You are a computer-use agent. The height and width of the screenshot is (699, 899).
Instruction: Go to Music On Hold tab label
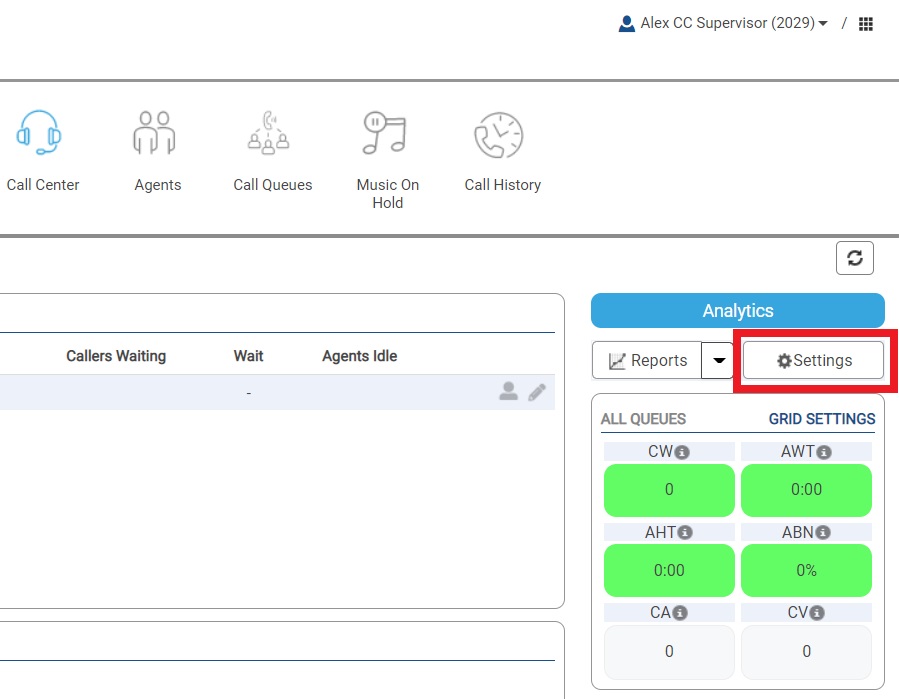388,194
